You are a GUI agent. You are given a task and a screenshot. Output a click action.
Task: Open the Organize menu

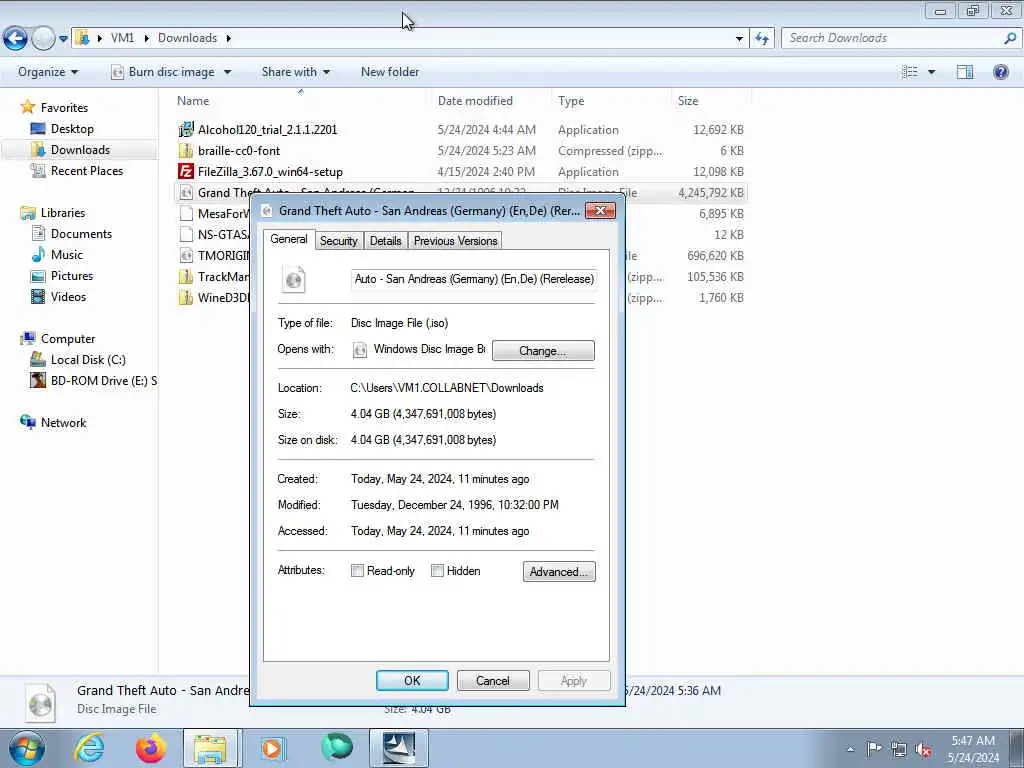click(48, 72)
